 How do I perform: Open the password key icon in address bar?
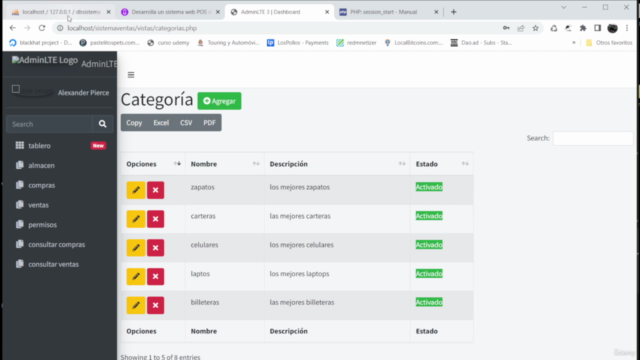(506, 28)
